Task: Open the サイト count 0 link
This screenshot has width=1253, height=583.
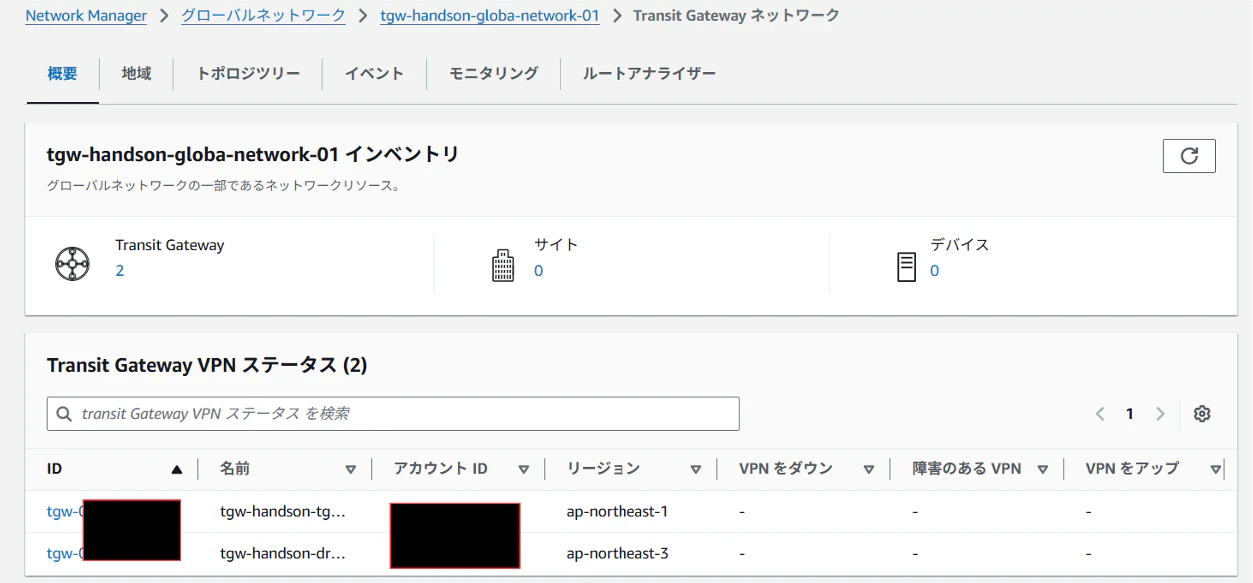Action: coord(538,271)
